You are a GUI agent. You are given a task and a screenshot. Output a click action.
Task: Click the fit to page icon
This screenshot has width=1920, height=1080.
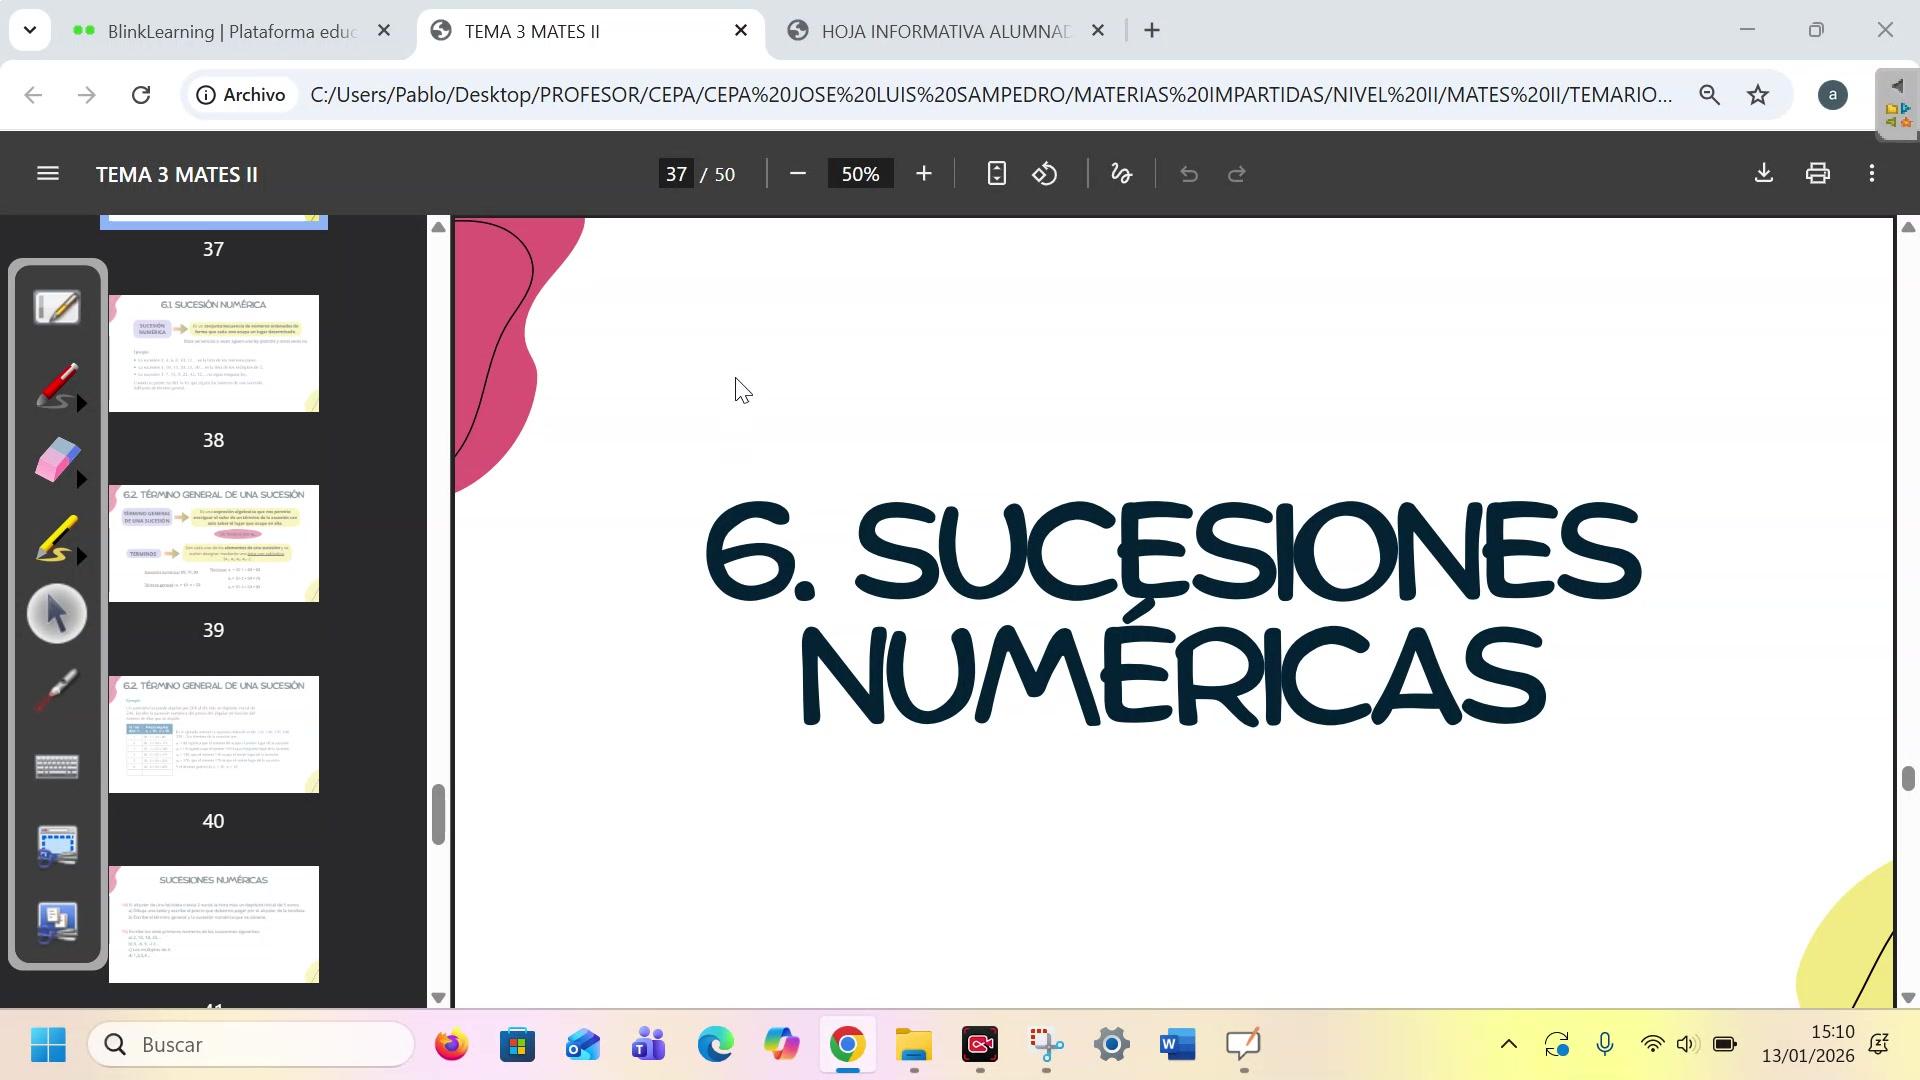pos(995,174)
